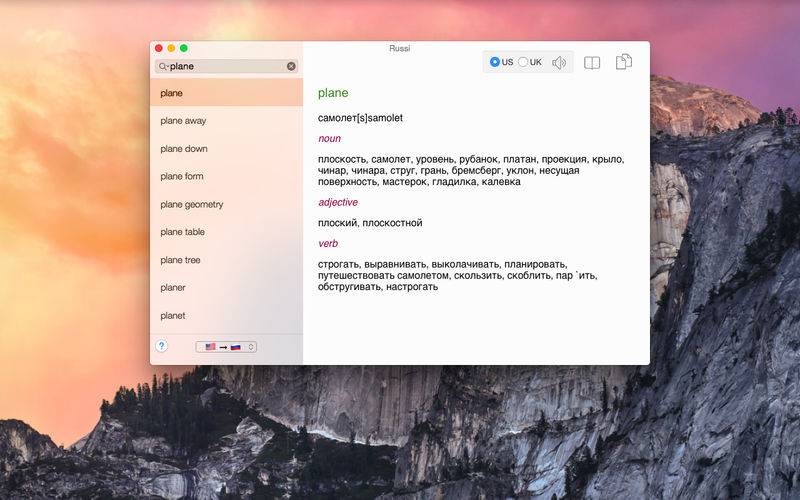The width and height of the screenshot is (800, 500).
Task: Click the green 'plane' headword
Action: click(x=333, y=93)
